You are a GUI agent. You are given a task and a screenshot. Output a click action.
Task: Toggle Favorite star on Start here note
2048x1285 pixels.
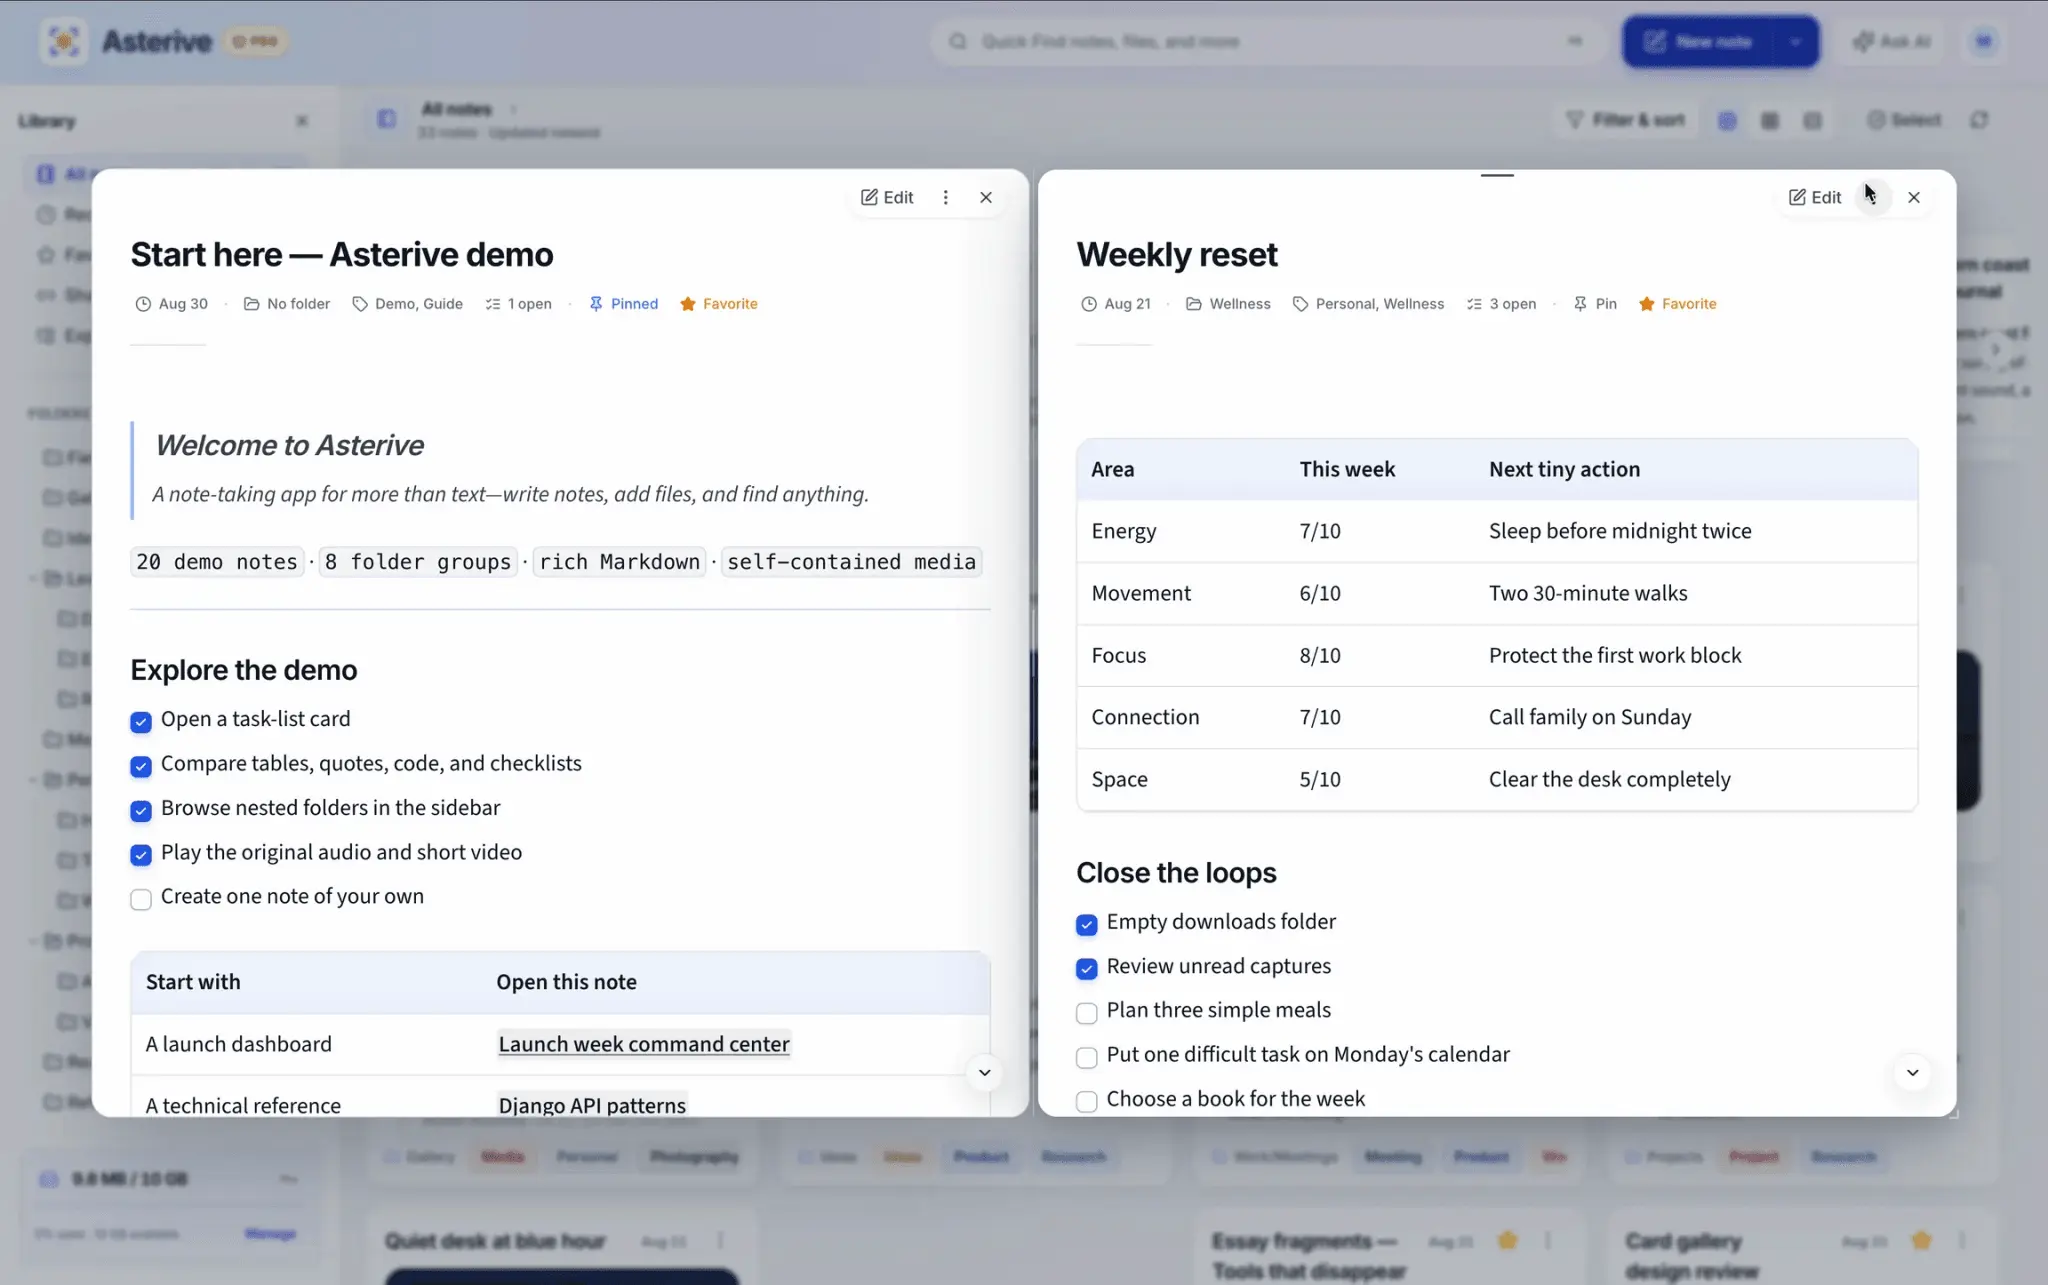[718, 304]
